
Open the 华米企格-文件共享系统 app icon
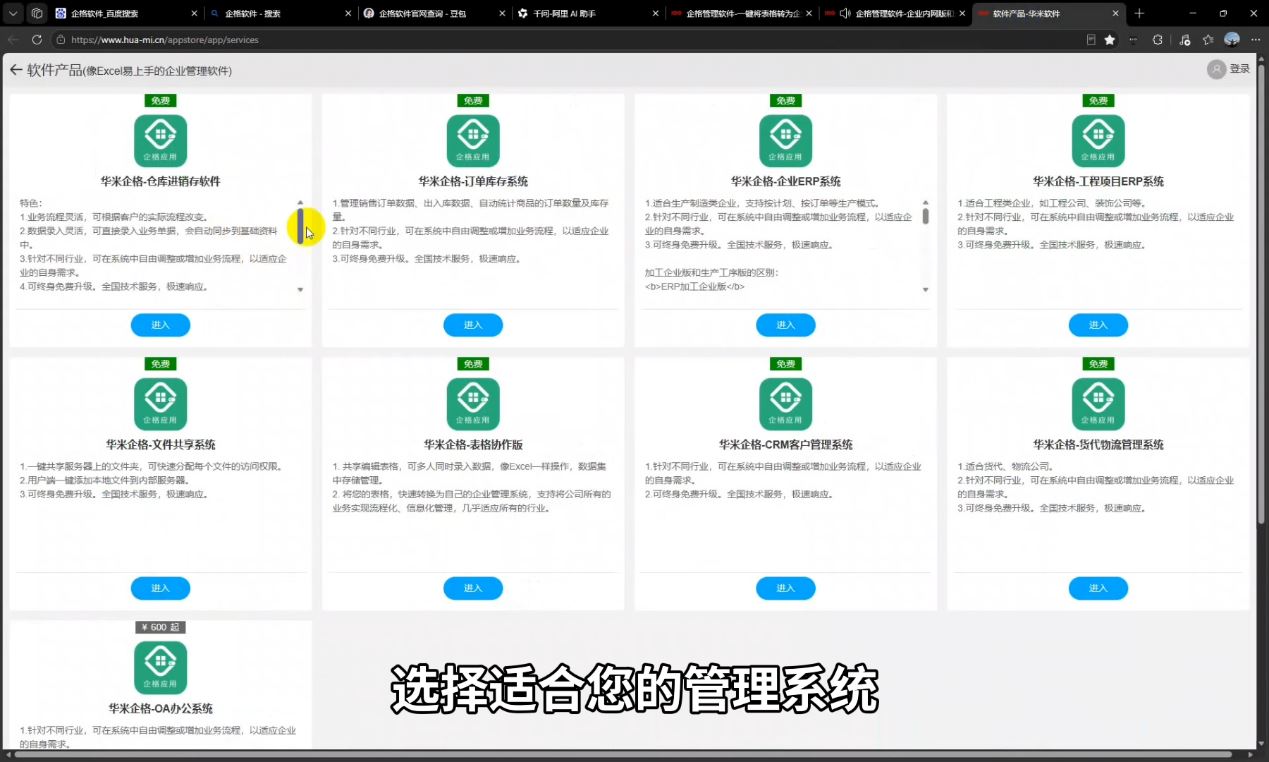160,404
